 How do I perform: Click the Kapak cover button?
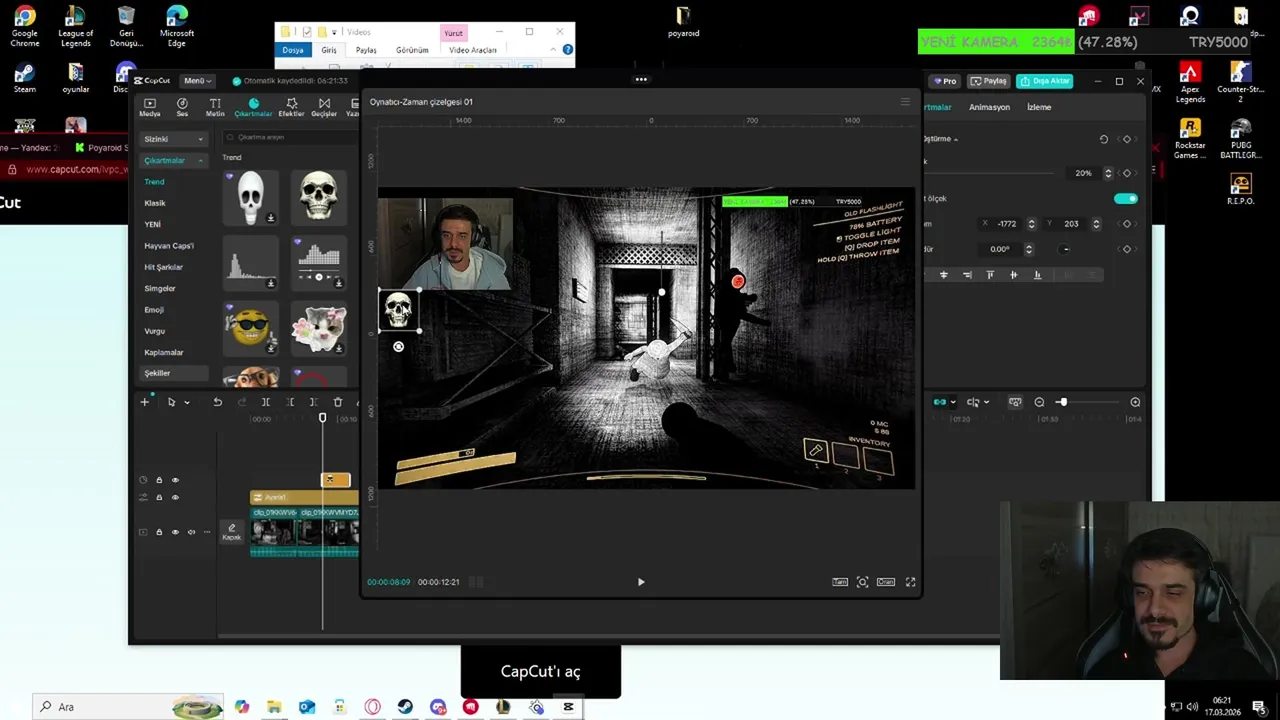pyautogui.click(x=231, y=532)
